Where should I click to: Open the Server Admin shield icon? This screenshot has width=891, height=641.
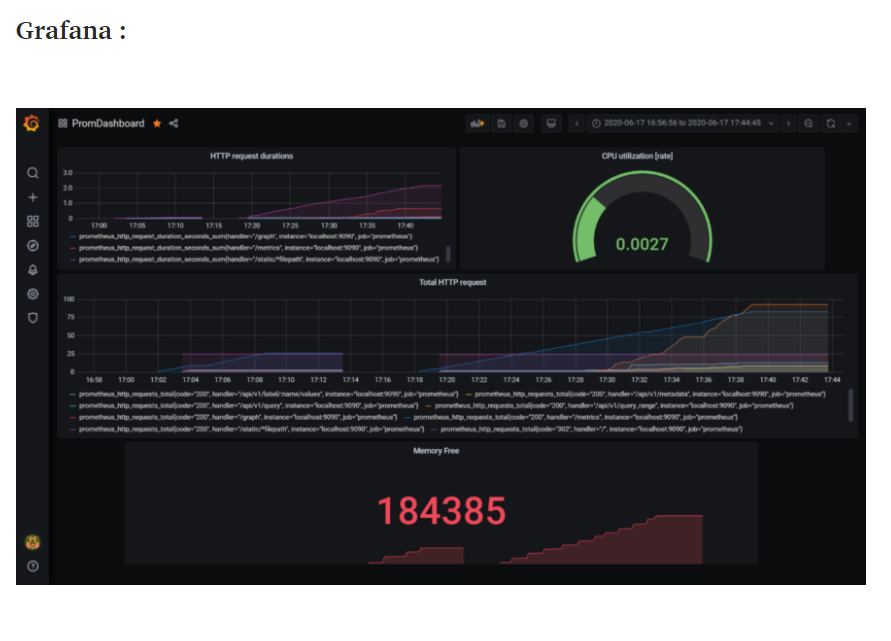tap(33, 318)
